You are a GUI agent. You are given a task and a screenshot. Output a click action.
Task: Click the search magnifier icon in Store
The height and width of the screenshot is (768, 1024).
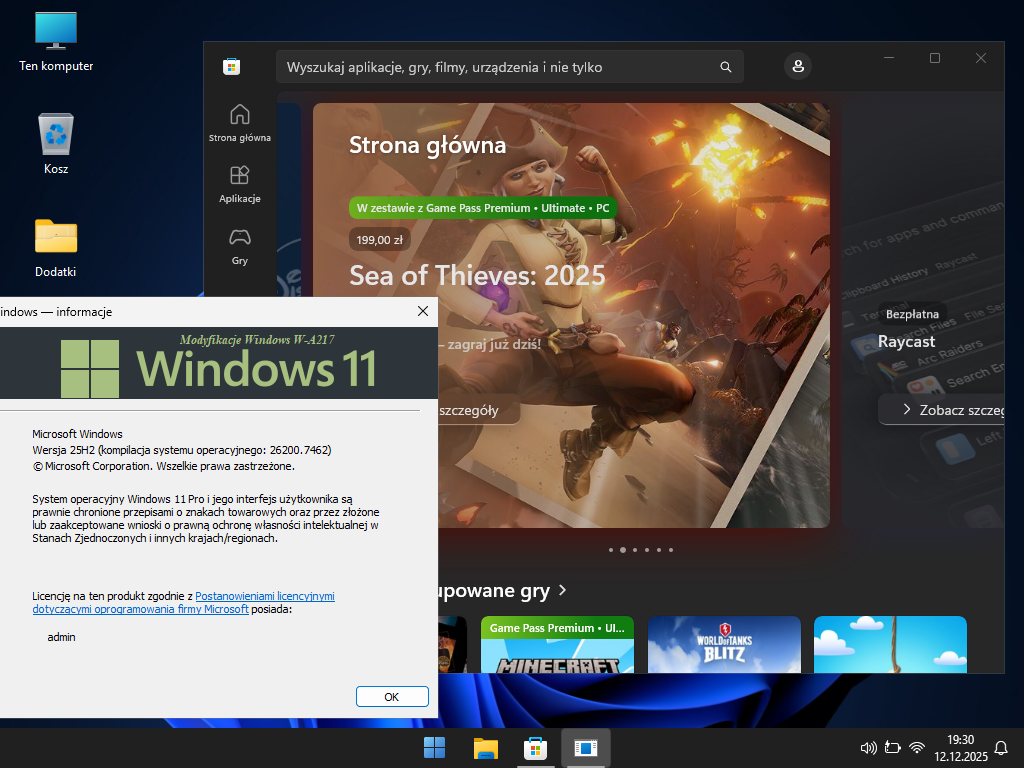point(726,67)
